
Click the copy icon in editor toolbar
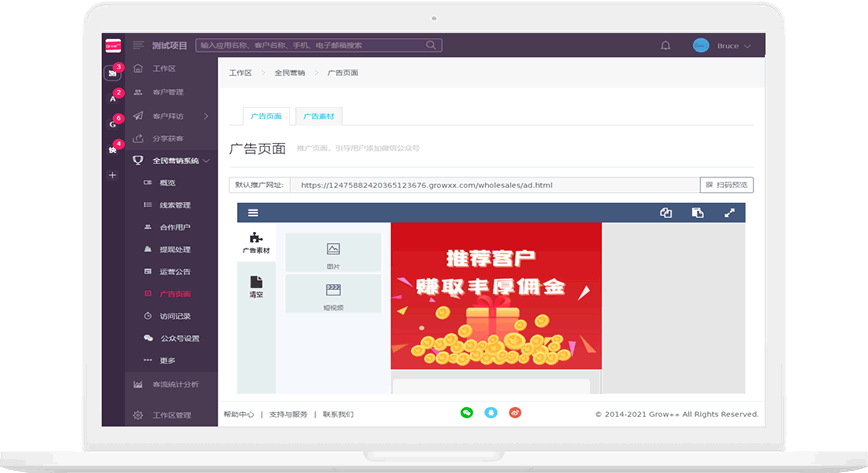click(666, 212)
